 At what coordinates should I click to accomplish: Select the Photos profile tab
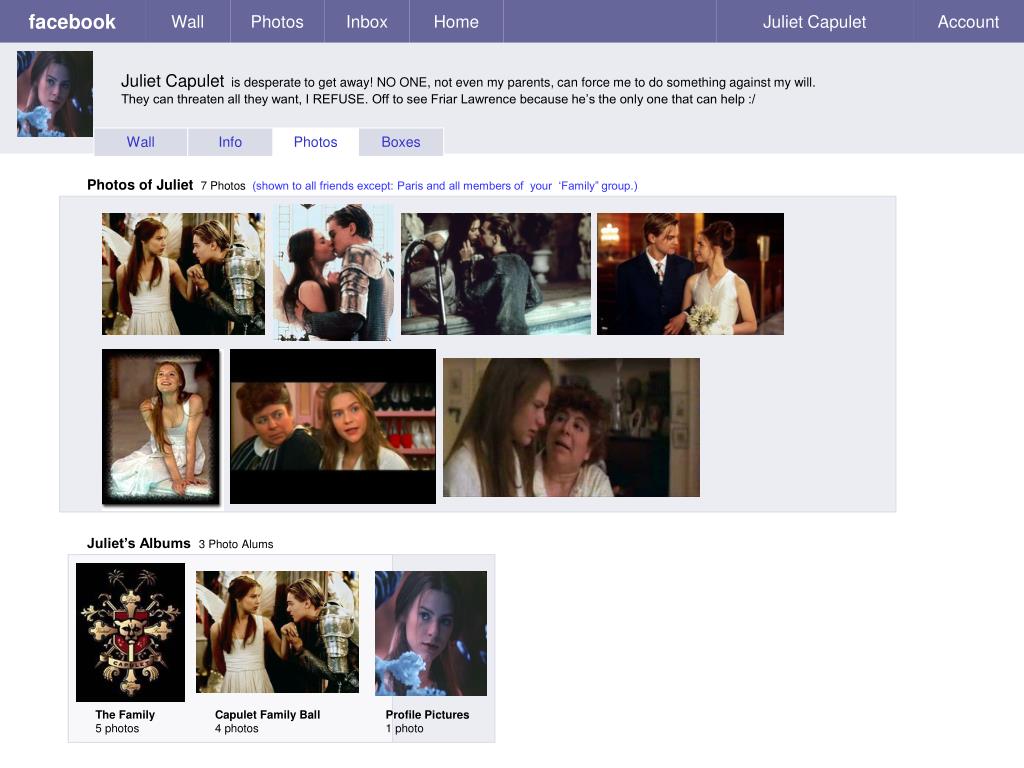click(x=315, y=142)
